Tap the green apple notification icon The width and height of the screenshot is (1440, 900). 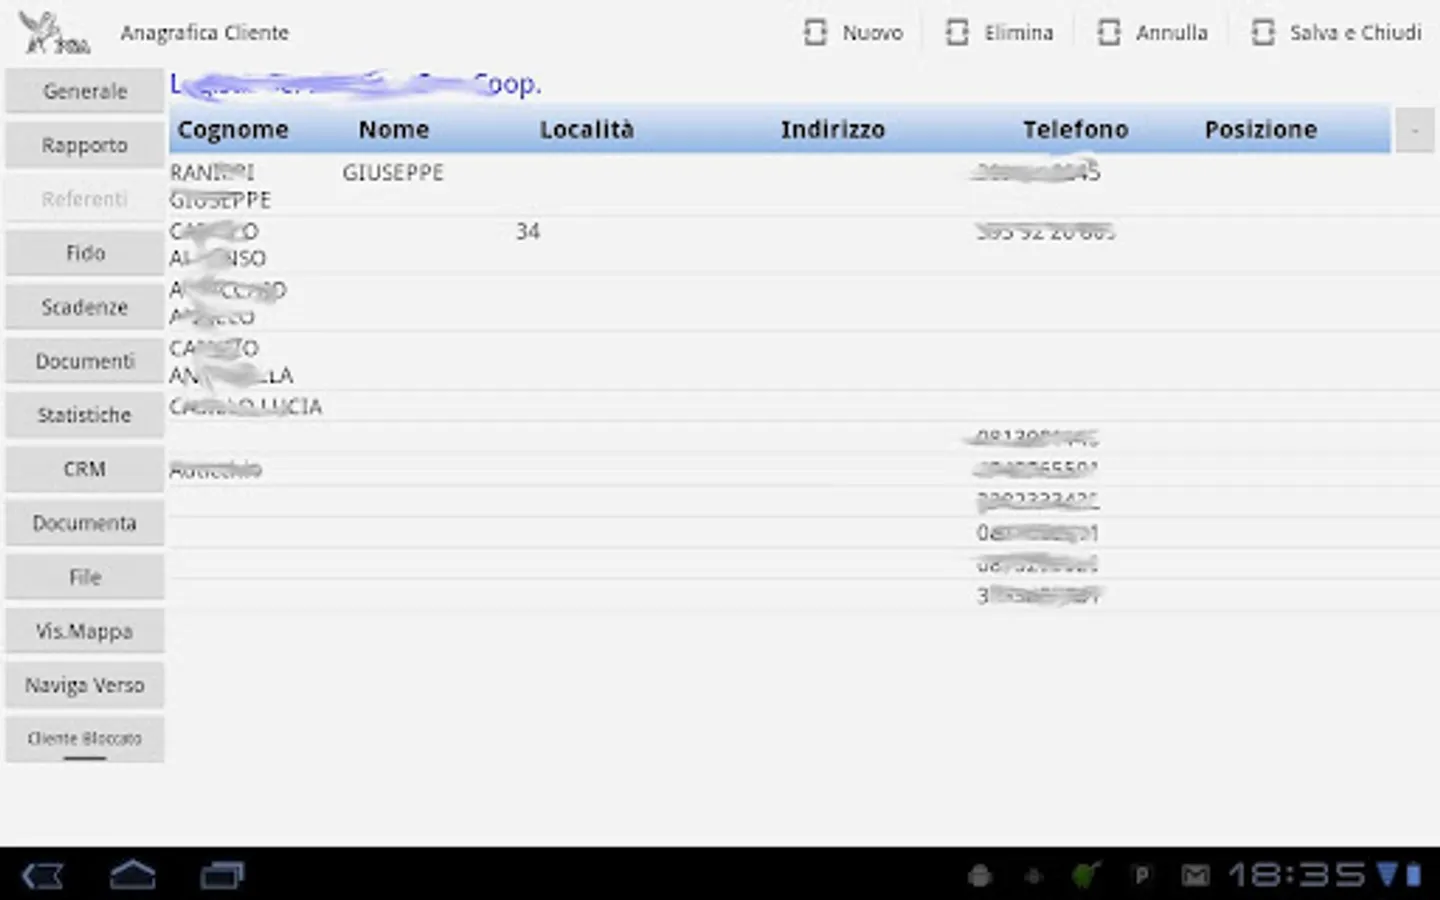1085,875
